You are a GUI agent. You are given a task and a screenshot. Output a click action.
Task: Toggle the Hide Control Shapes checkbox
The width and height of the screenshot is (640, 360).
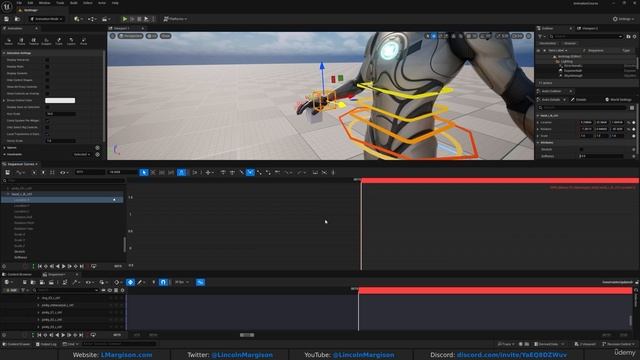pos(47,80)
